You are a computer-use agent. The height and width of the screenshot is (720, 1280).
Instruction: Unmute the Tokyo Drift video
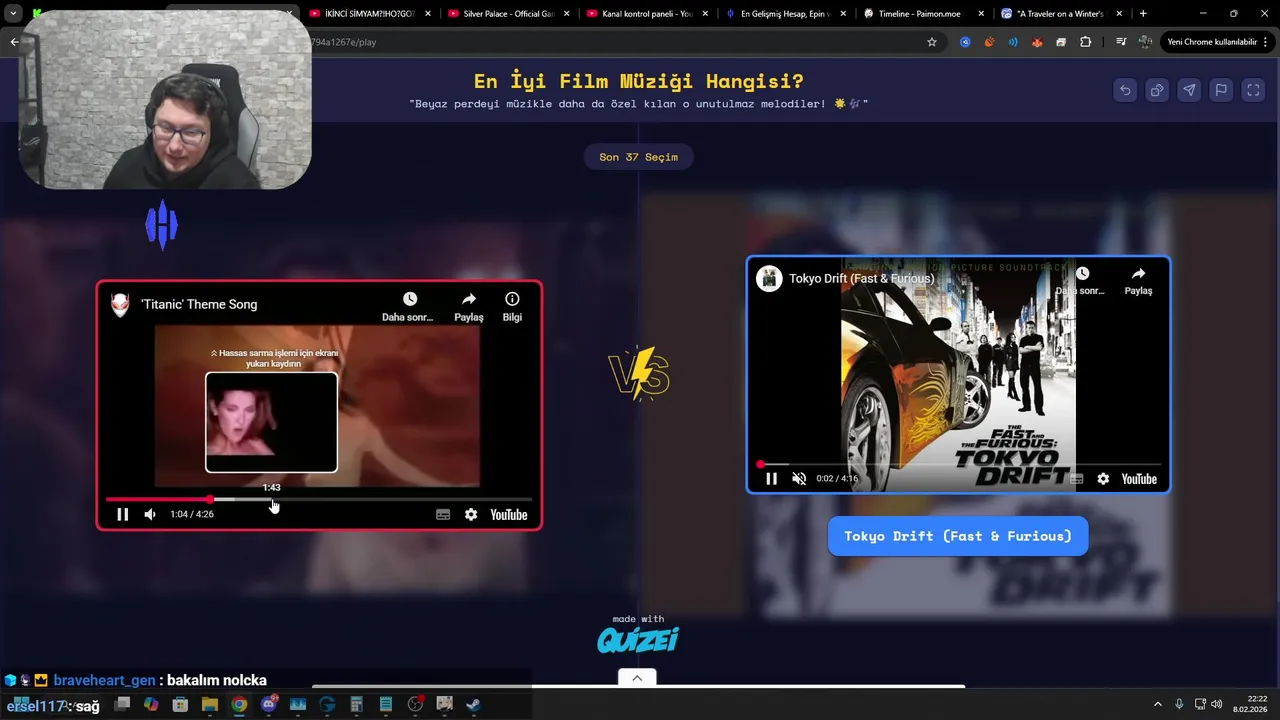[x=799, y=479]
